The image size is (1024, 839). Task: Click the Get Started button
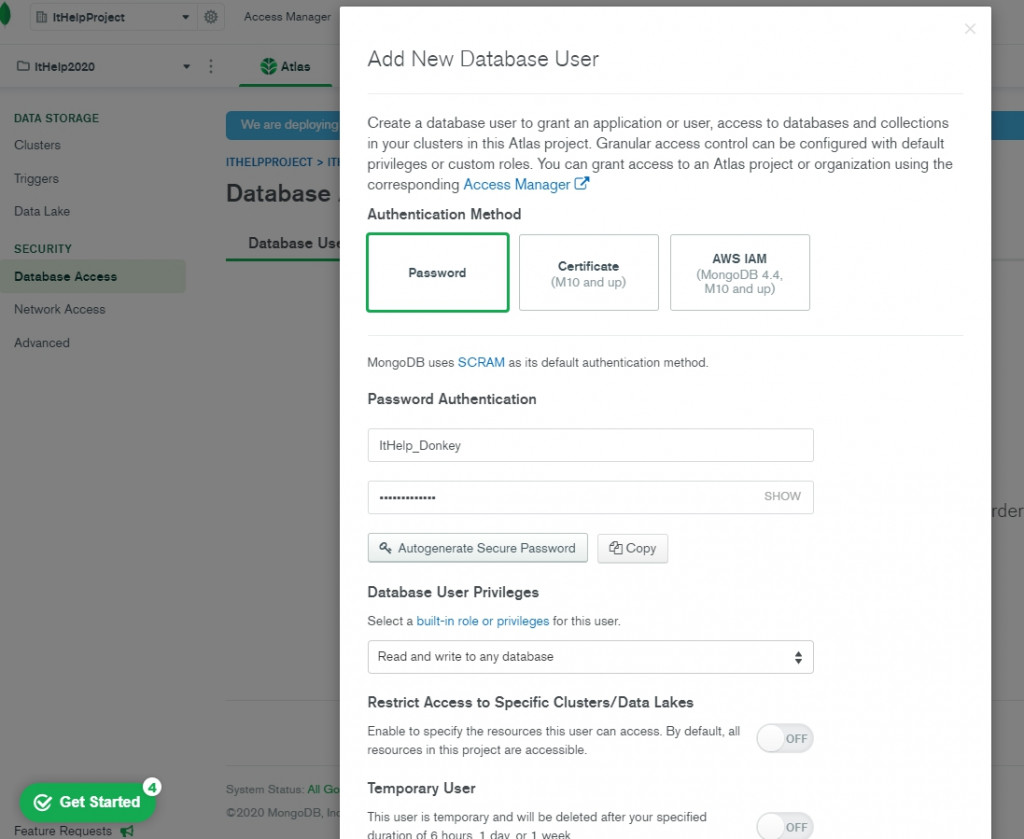click(x=88, y=802)
